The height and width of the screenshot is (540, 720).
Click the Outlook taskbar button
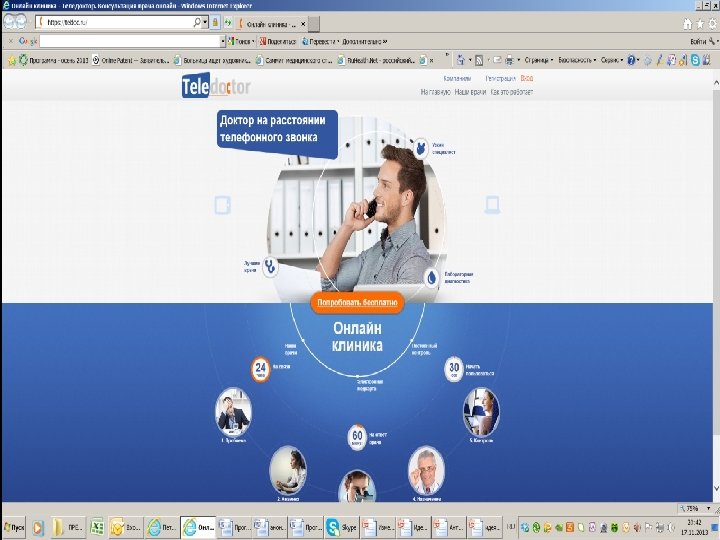[126, 528]
